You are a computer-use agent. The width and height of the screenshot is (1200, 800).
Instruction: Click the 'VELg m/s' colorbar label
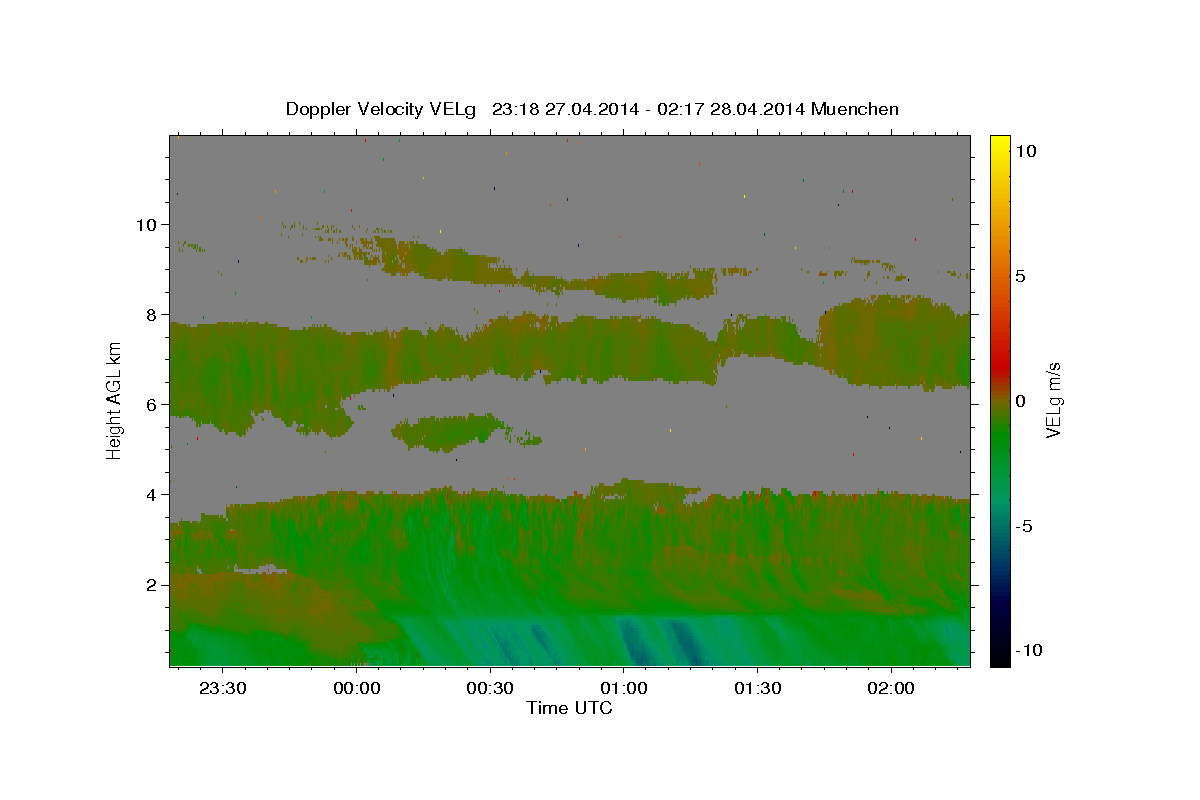tap(1053, 400)
